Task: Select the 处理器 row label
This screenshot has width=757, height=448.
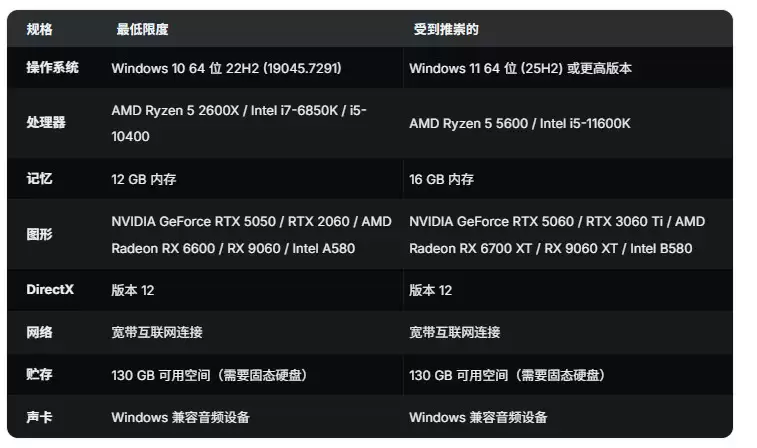Action: tap(46, 123)
